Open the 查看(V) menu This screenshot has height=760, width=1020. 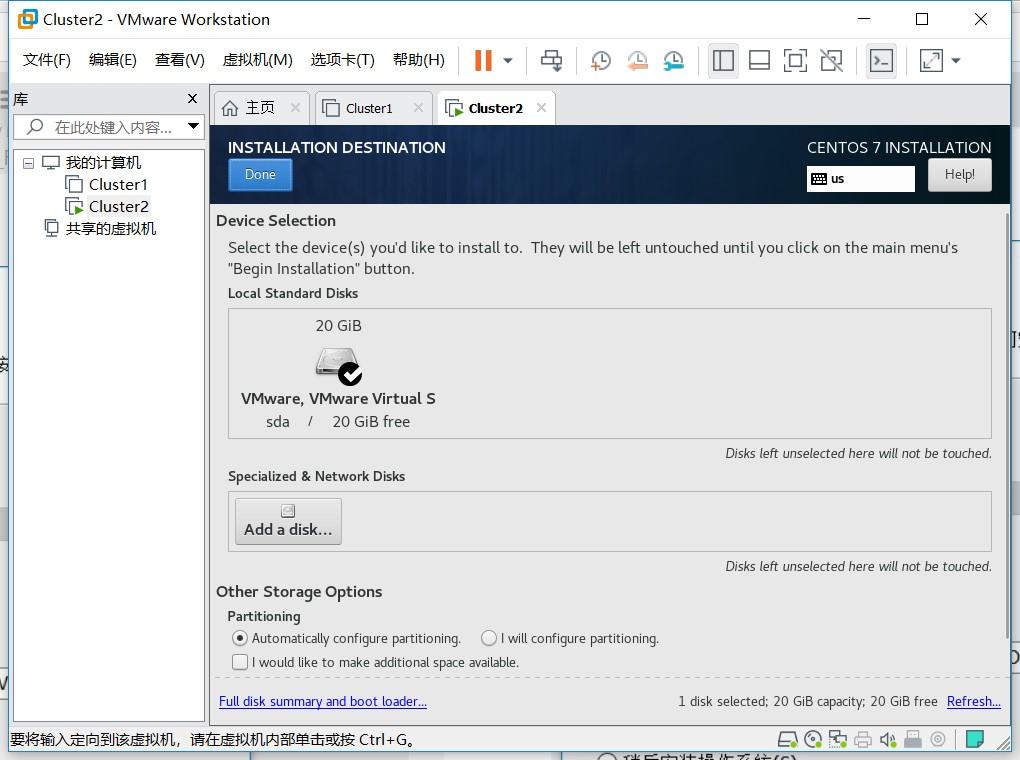pyautogui.click(x=180, y=60)
